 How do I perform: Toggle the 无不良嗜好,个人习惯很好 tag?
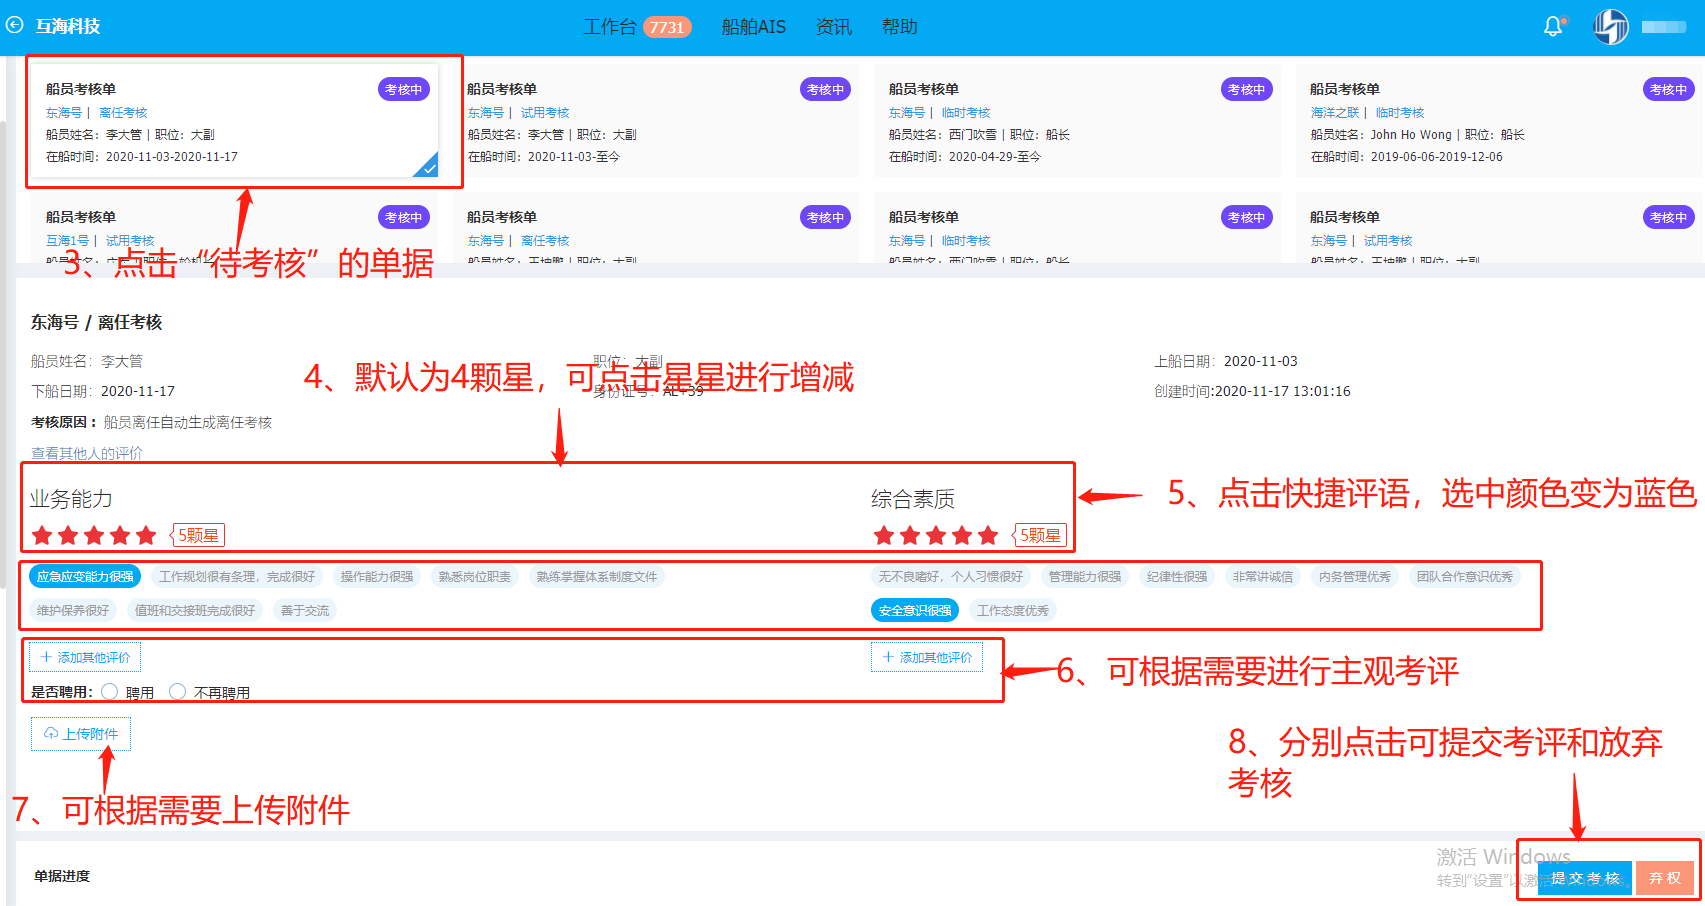[951, 577]
